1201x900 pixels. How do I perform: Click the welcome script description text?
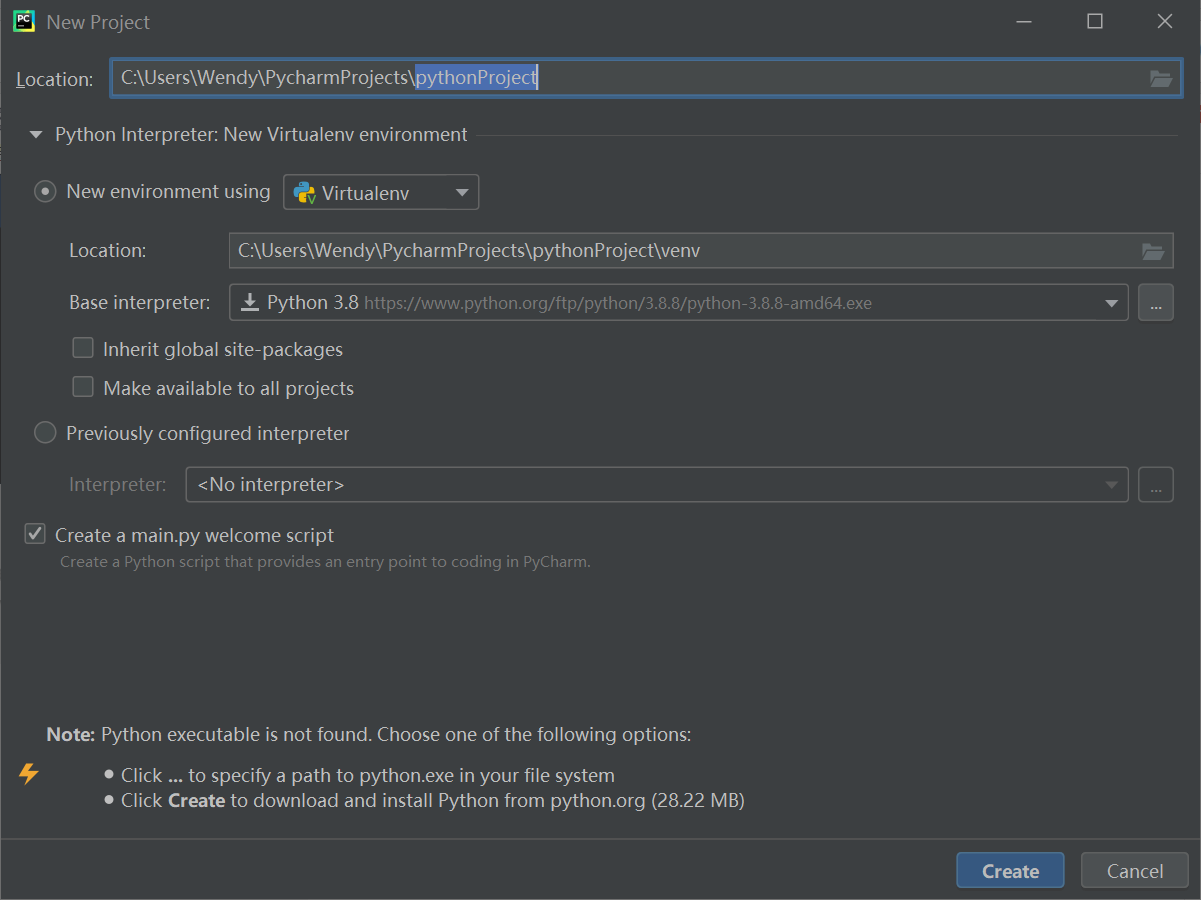(x=325, y=562)
